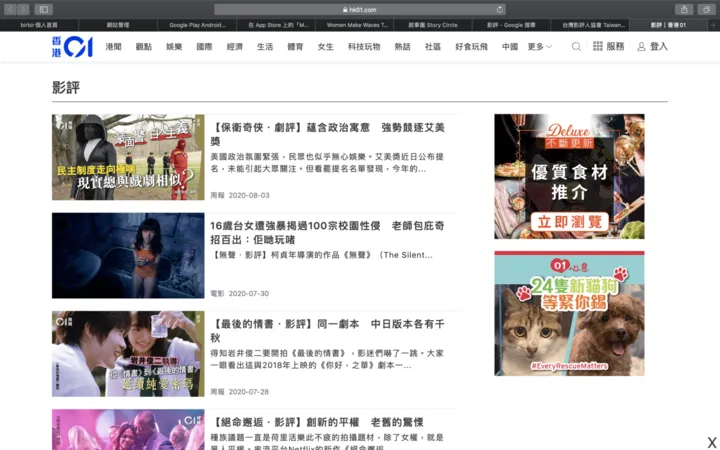Click the 登入 login user icon
The height and width of the screenshot is (450, 720).
642,47
